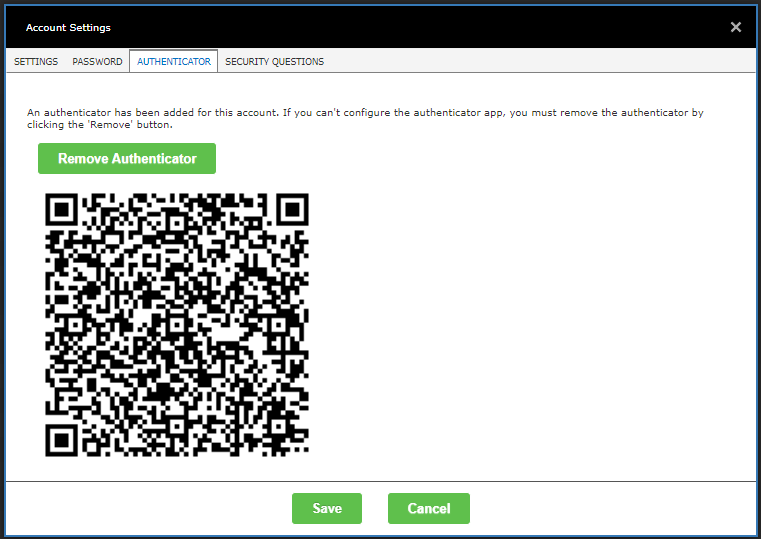
Task: Click the footer gap between Save and Cancel
Action: point(375,508)
